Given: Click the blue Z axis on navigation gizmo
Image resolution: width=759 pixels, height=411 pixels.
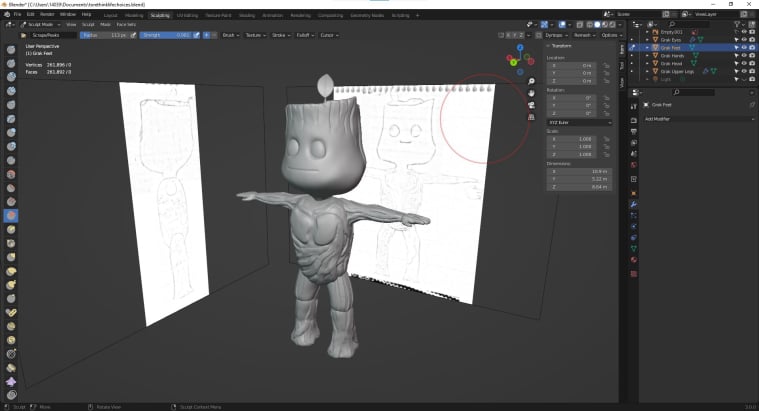Looking at the screenshot, I should pos(520,49).
